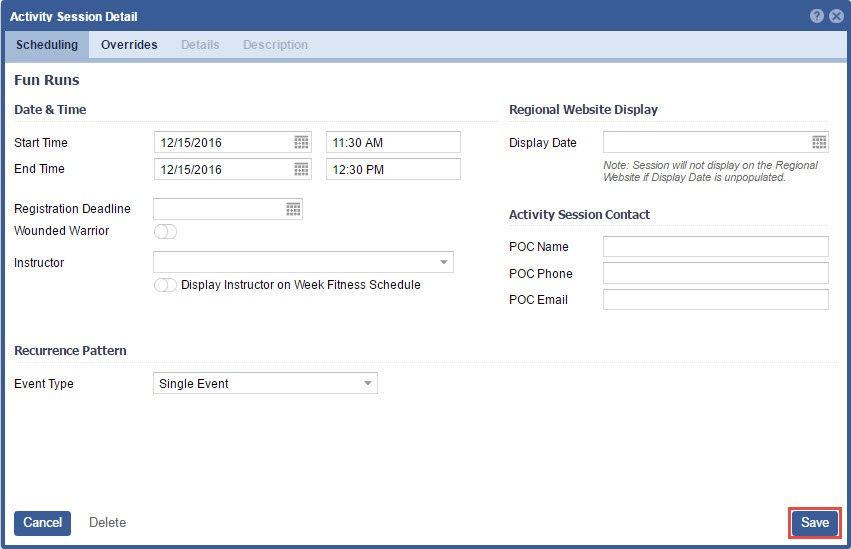851x549 pixels.
Task: Click the Cancel button
Action: (42, 523)
